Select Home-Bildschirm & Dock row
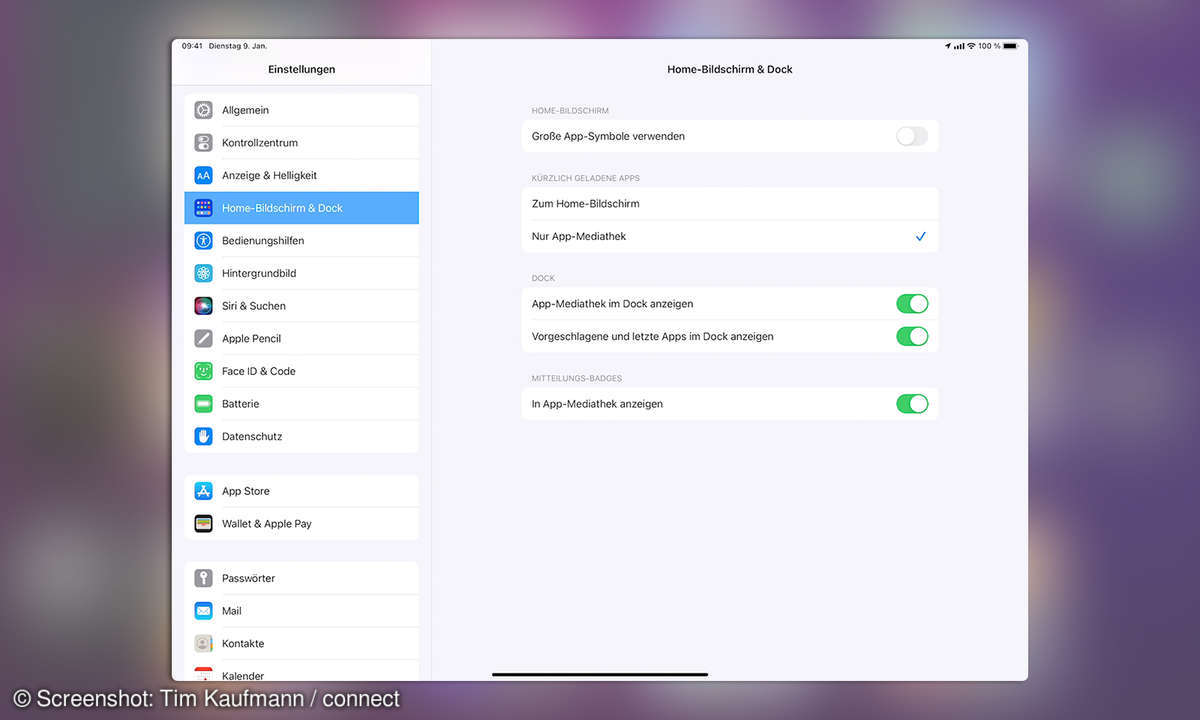The image size is (1200, 720). click(302, 208)
